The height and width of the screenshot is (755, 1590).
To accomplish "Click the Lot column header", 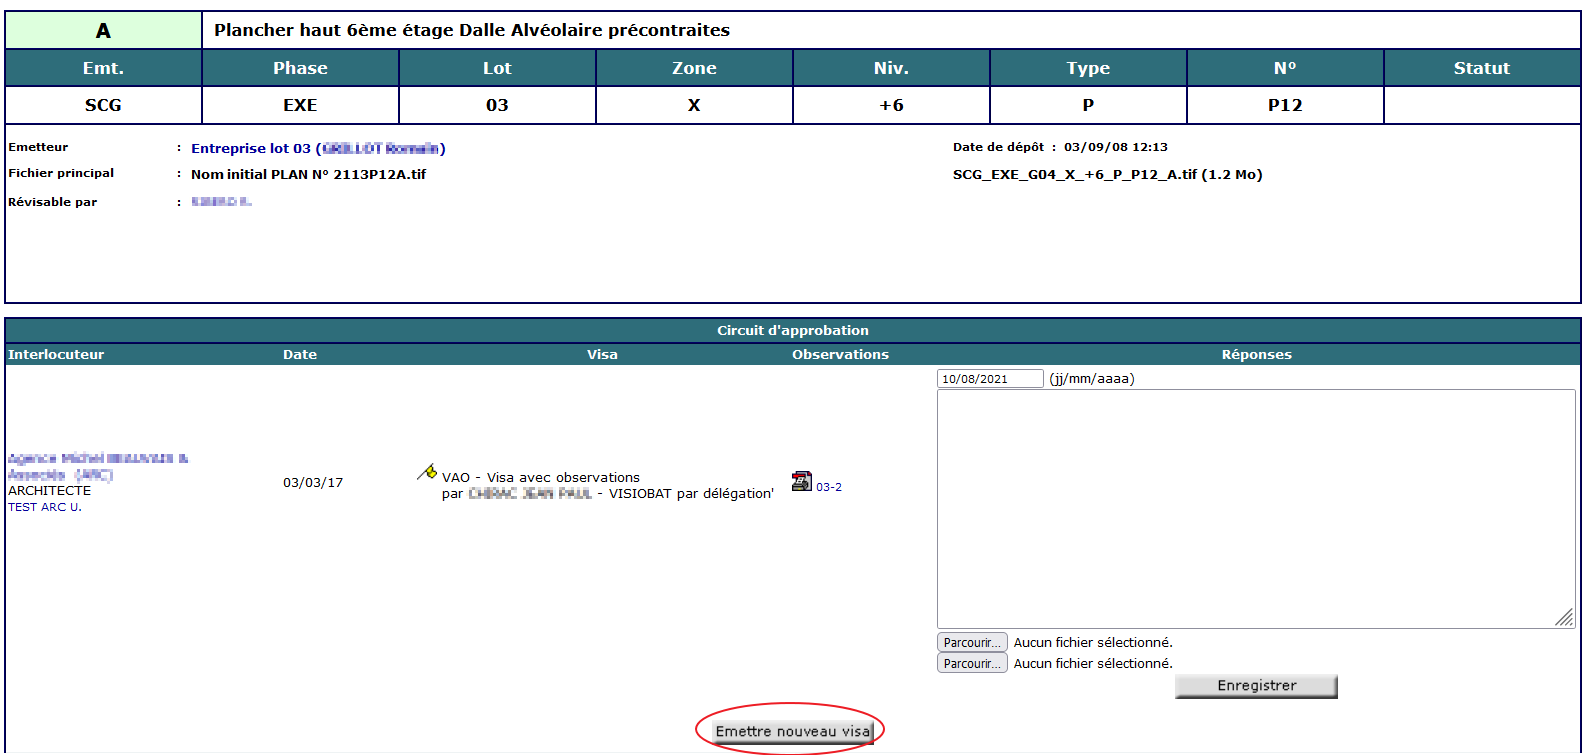I will pyautogui.click(x=497, y=68).
